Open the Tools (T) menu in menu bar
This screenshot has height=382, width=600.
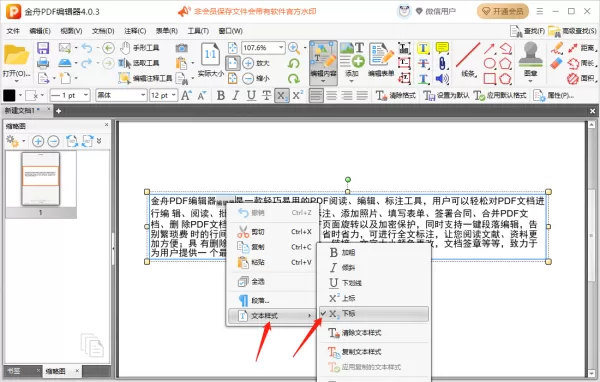click(198, 31)
